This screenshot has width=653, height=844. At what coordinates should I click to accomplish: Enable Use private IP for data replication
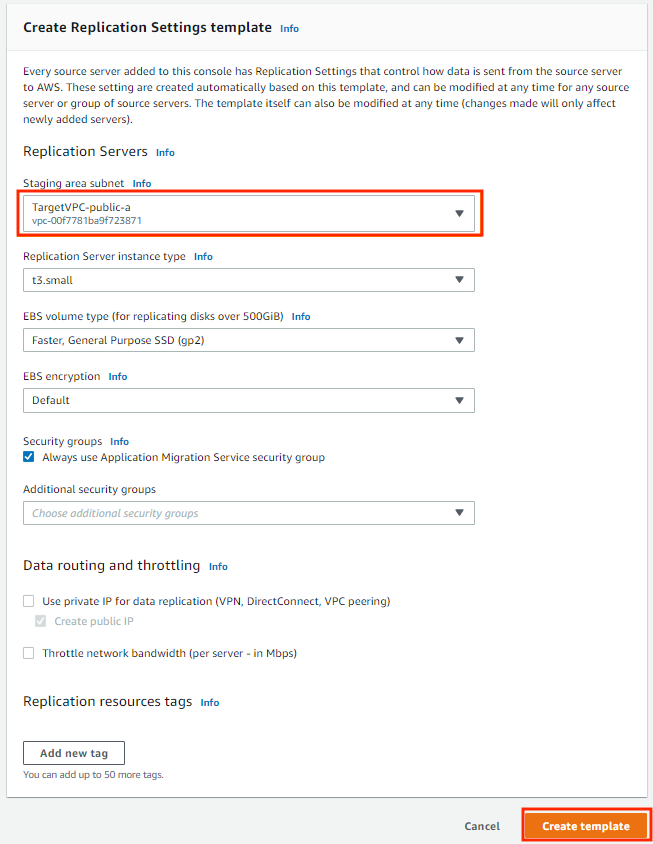29,601
